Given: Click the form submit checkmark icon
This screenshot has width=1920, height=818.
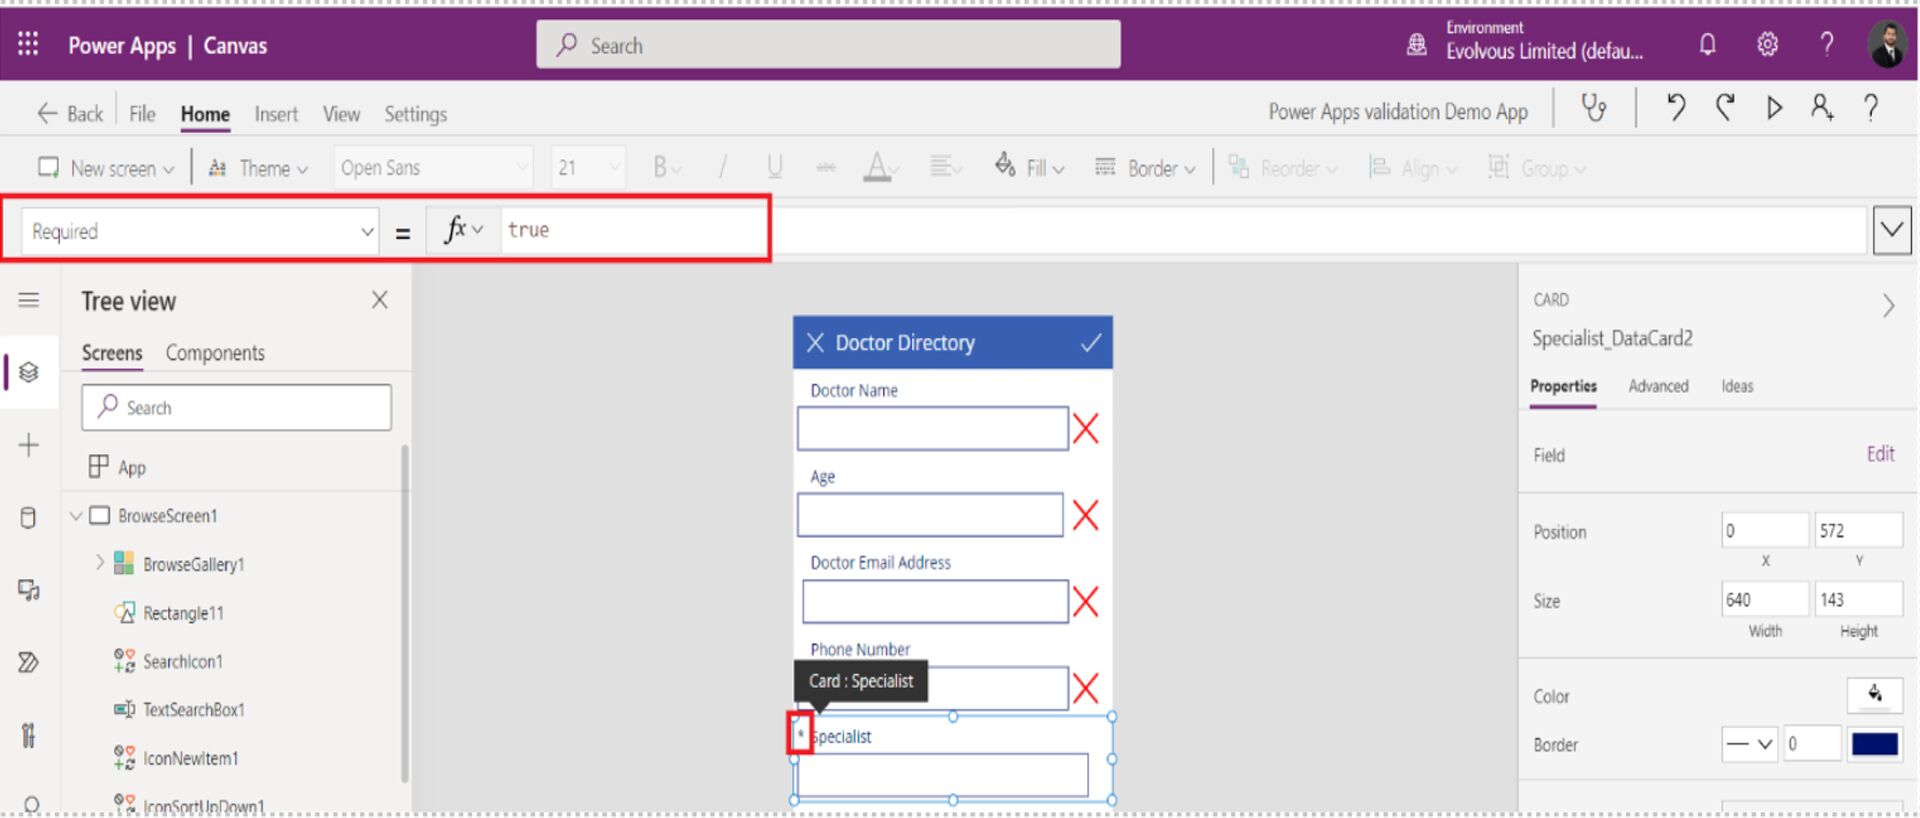Looking at the screenshot, I should click(x=1090, y=343).
